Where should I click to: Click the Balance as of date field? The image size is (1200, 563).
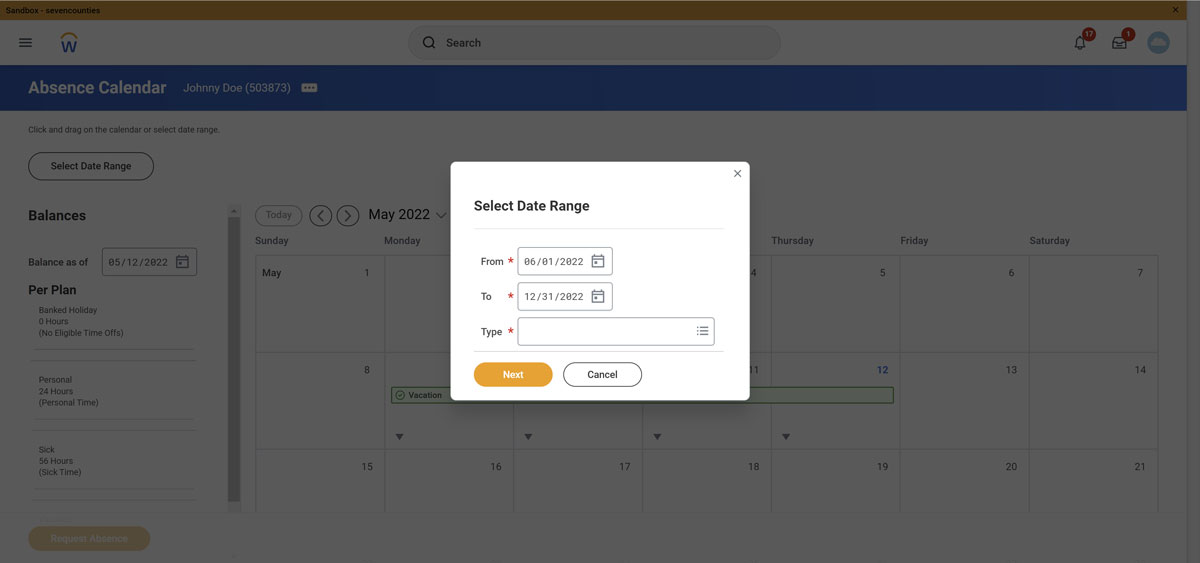click(x=150, y=262)
